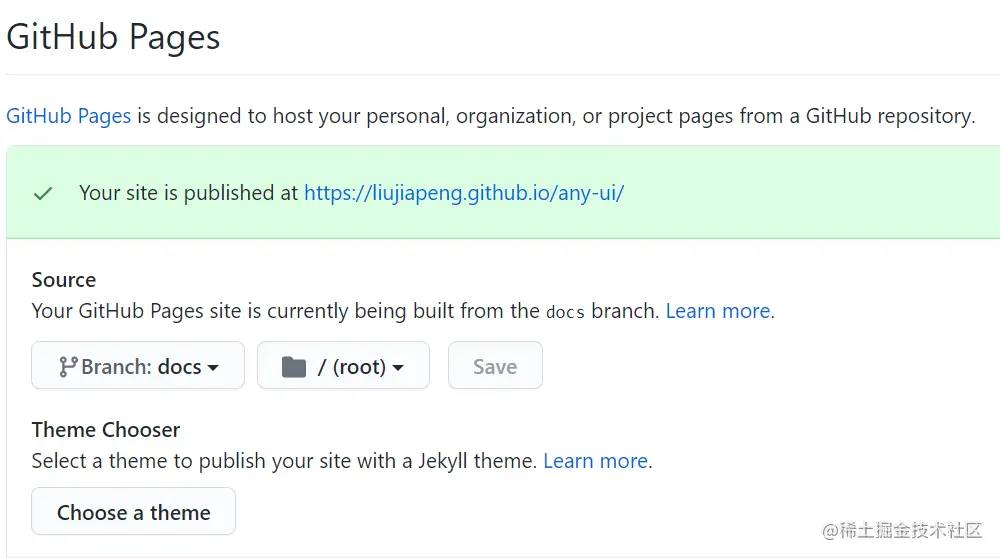Open the published site URL link
Image resolution: width=1000 pixels, height=558 pixels.
(464, 193)
